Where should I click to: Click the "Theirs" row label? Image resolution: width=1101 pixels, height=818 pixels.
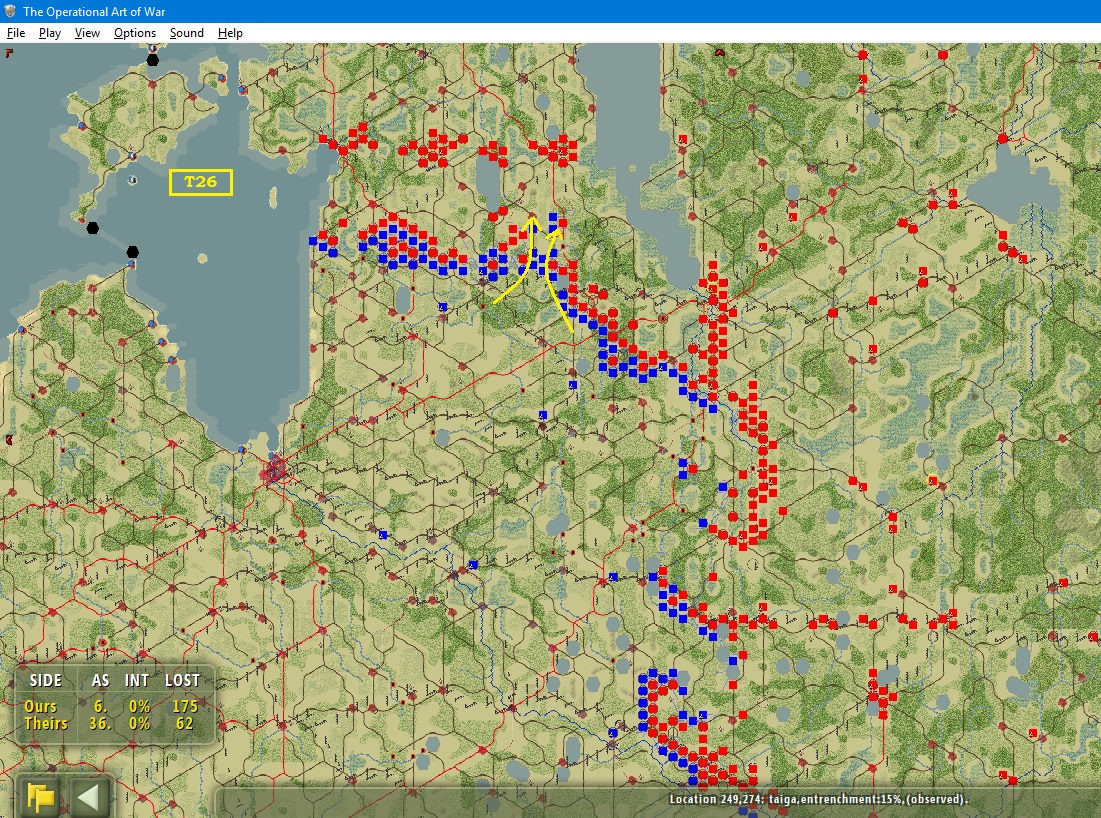[x=46, y=723]
